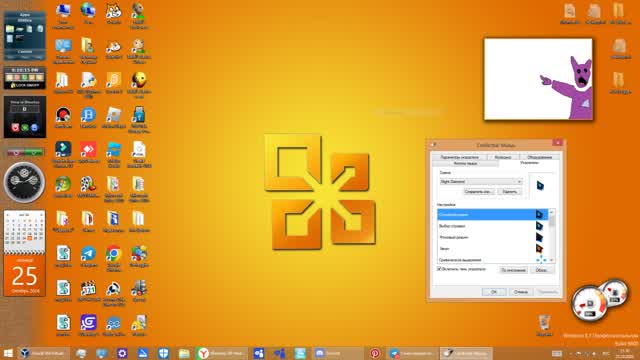
Task: Select the 'Указатели' pointers tab
Action: point(529,163)
